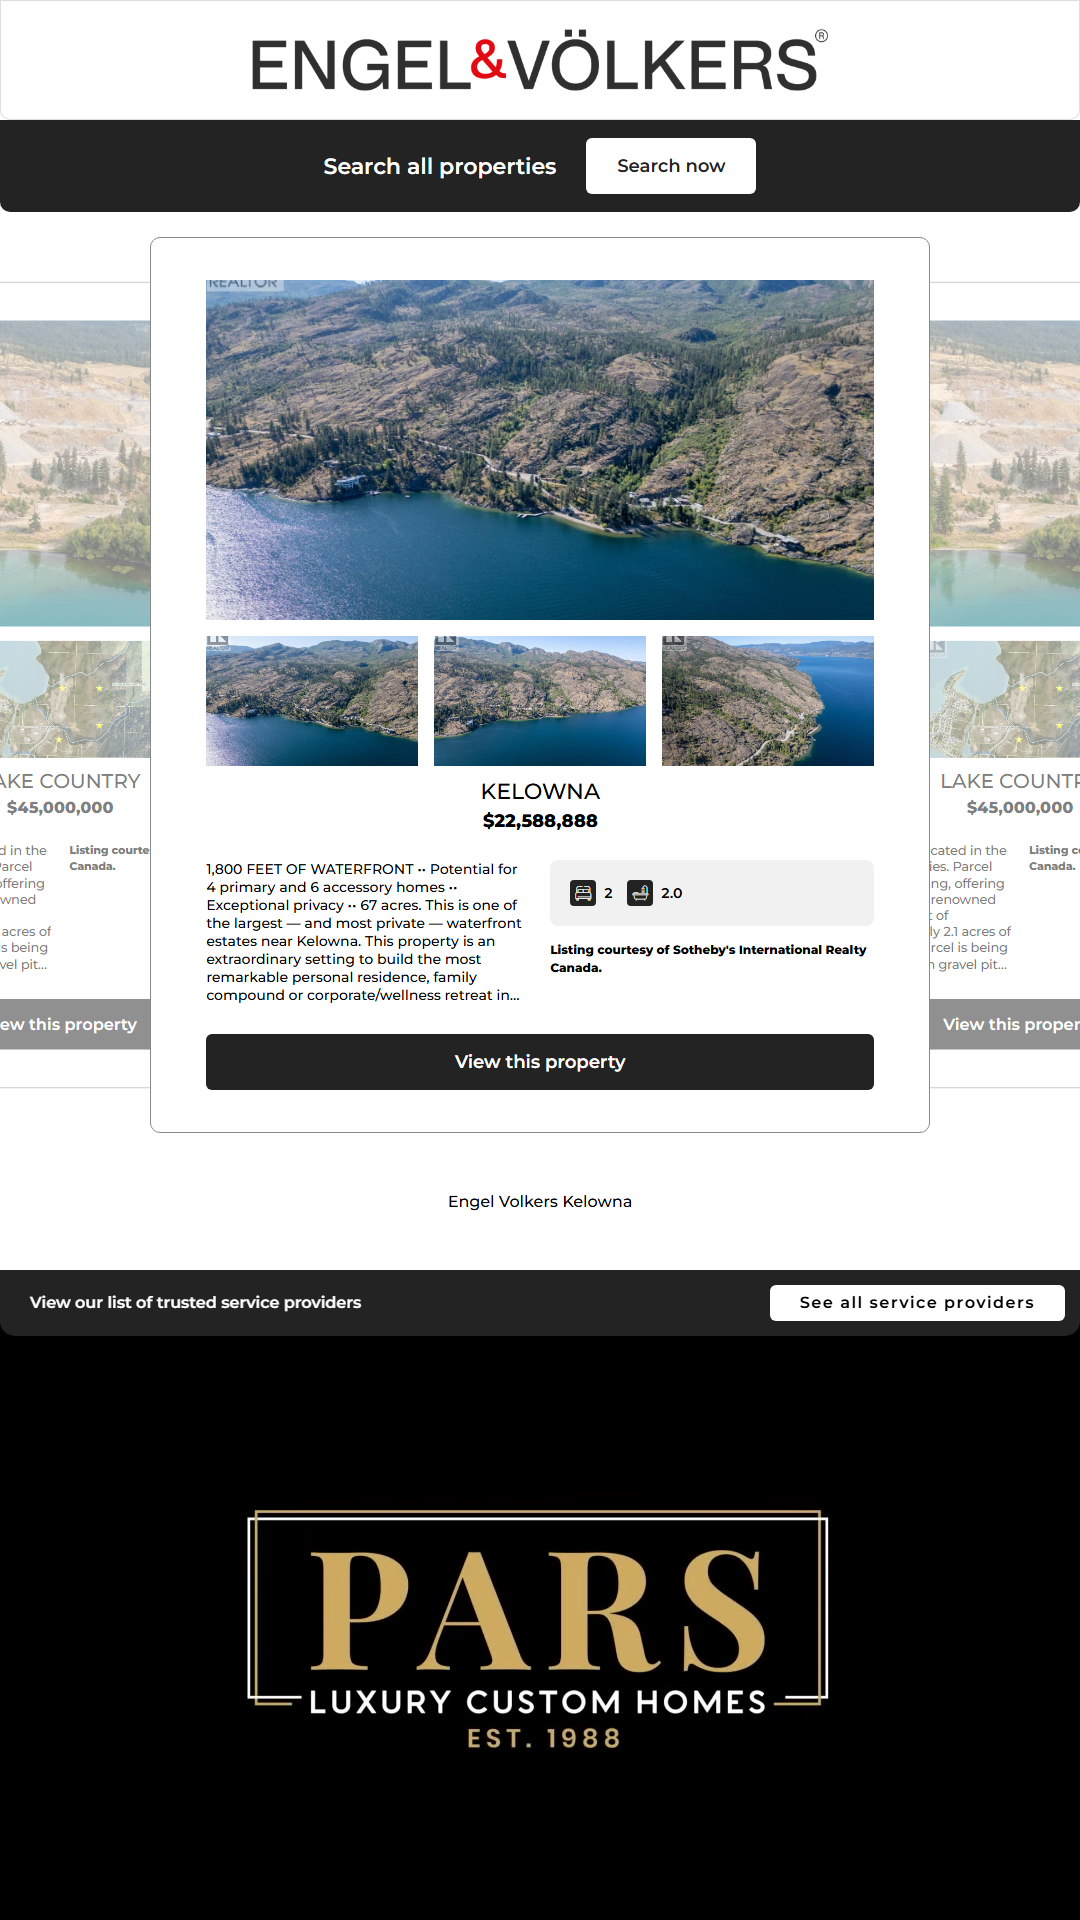Click the KELOWNA listing title

pos(539,792)
